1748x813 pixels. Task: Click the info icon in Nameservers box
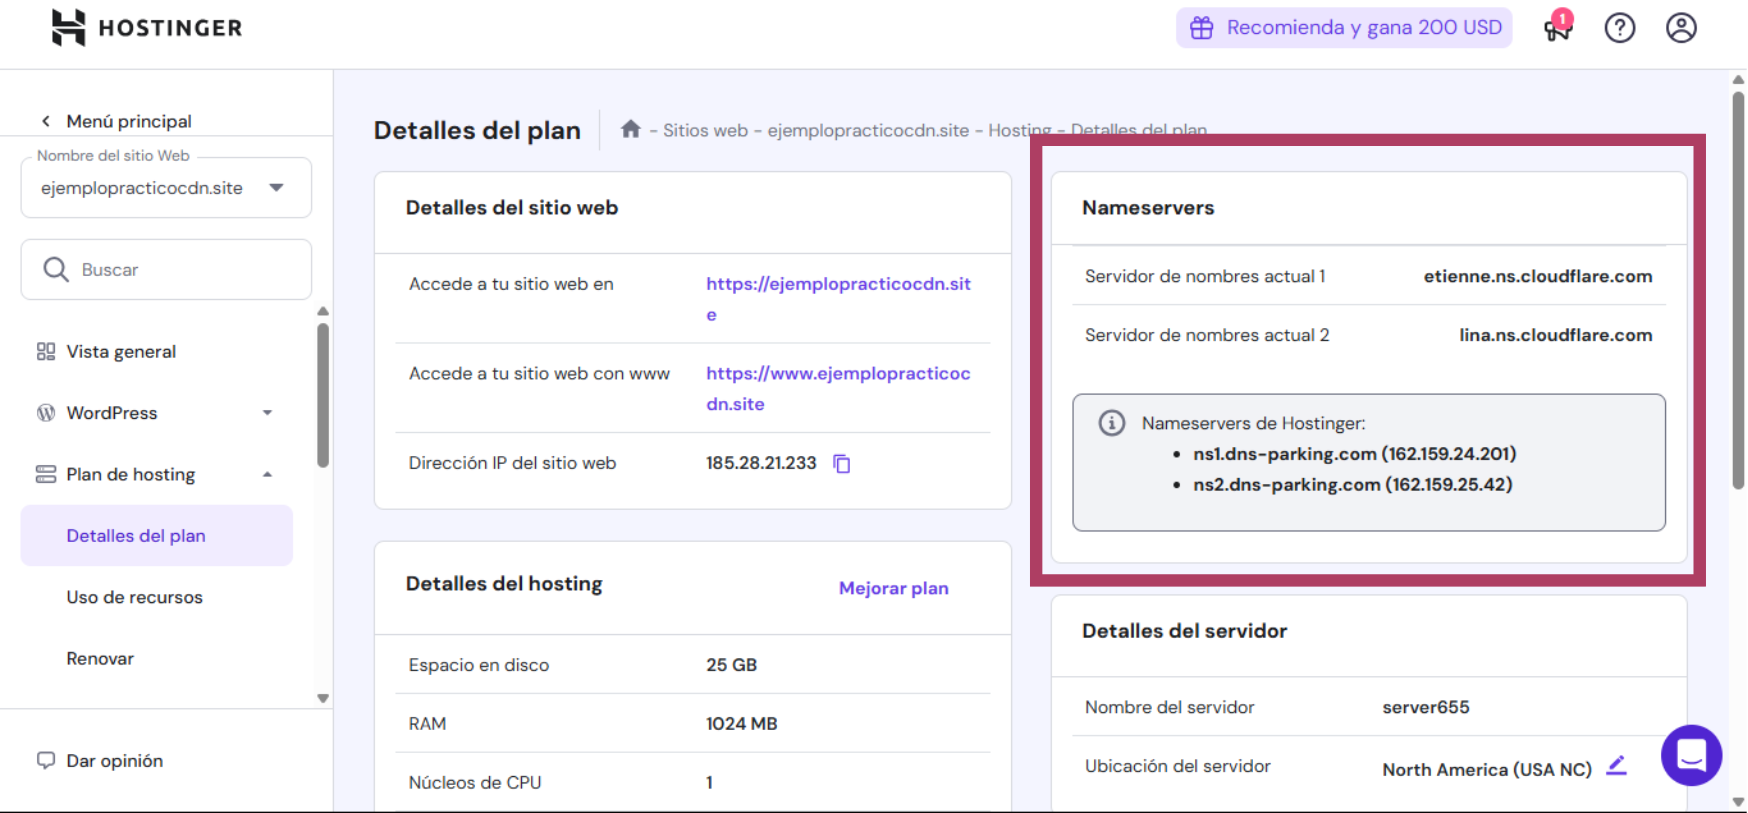pyautogui.click(x=1112, y=423)
